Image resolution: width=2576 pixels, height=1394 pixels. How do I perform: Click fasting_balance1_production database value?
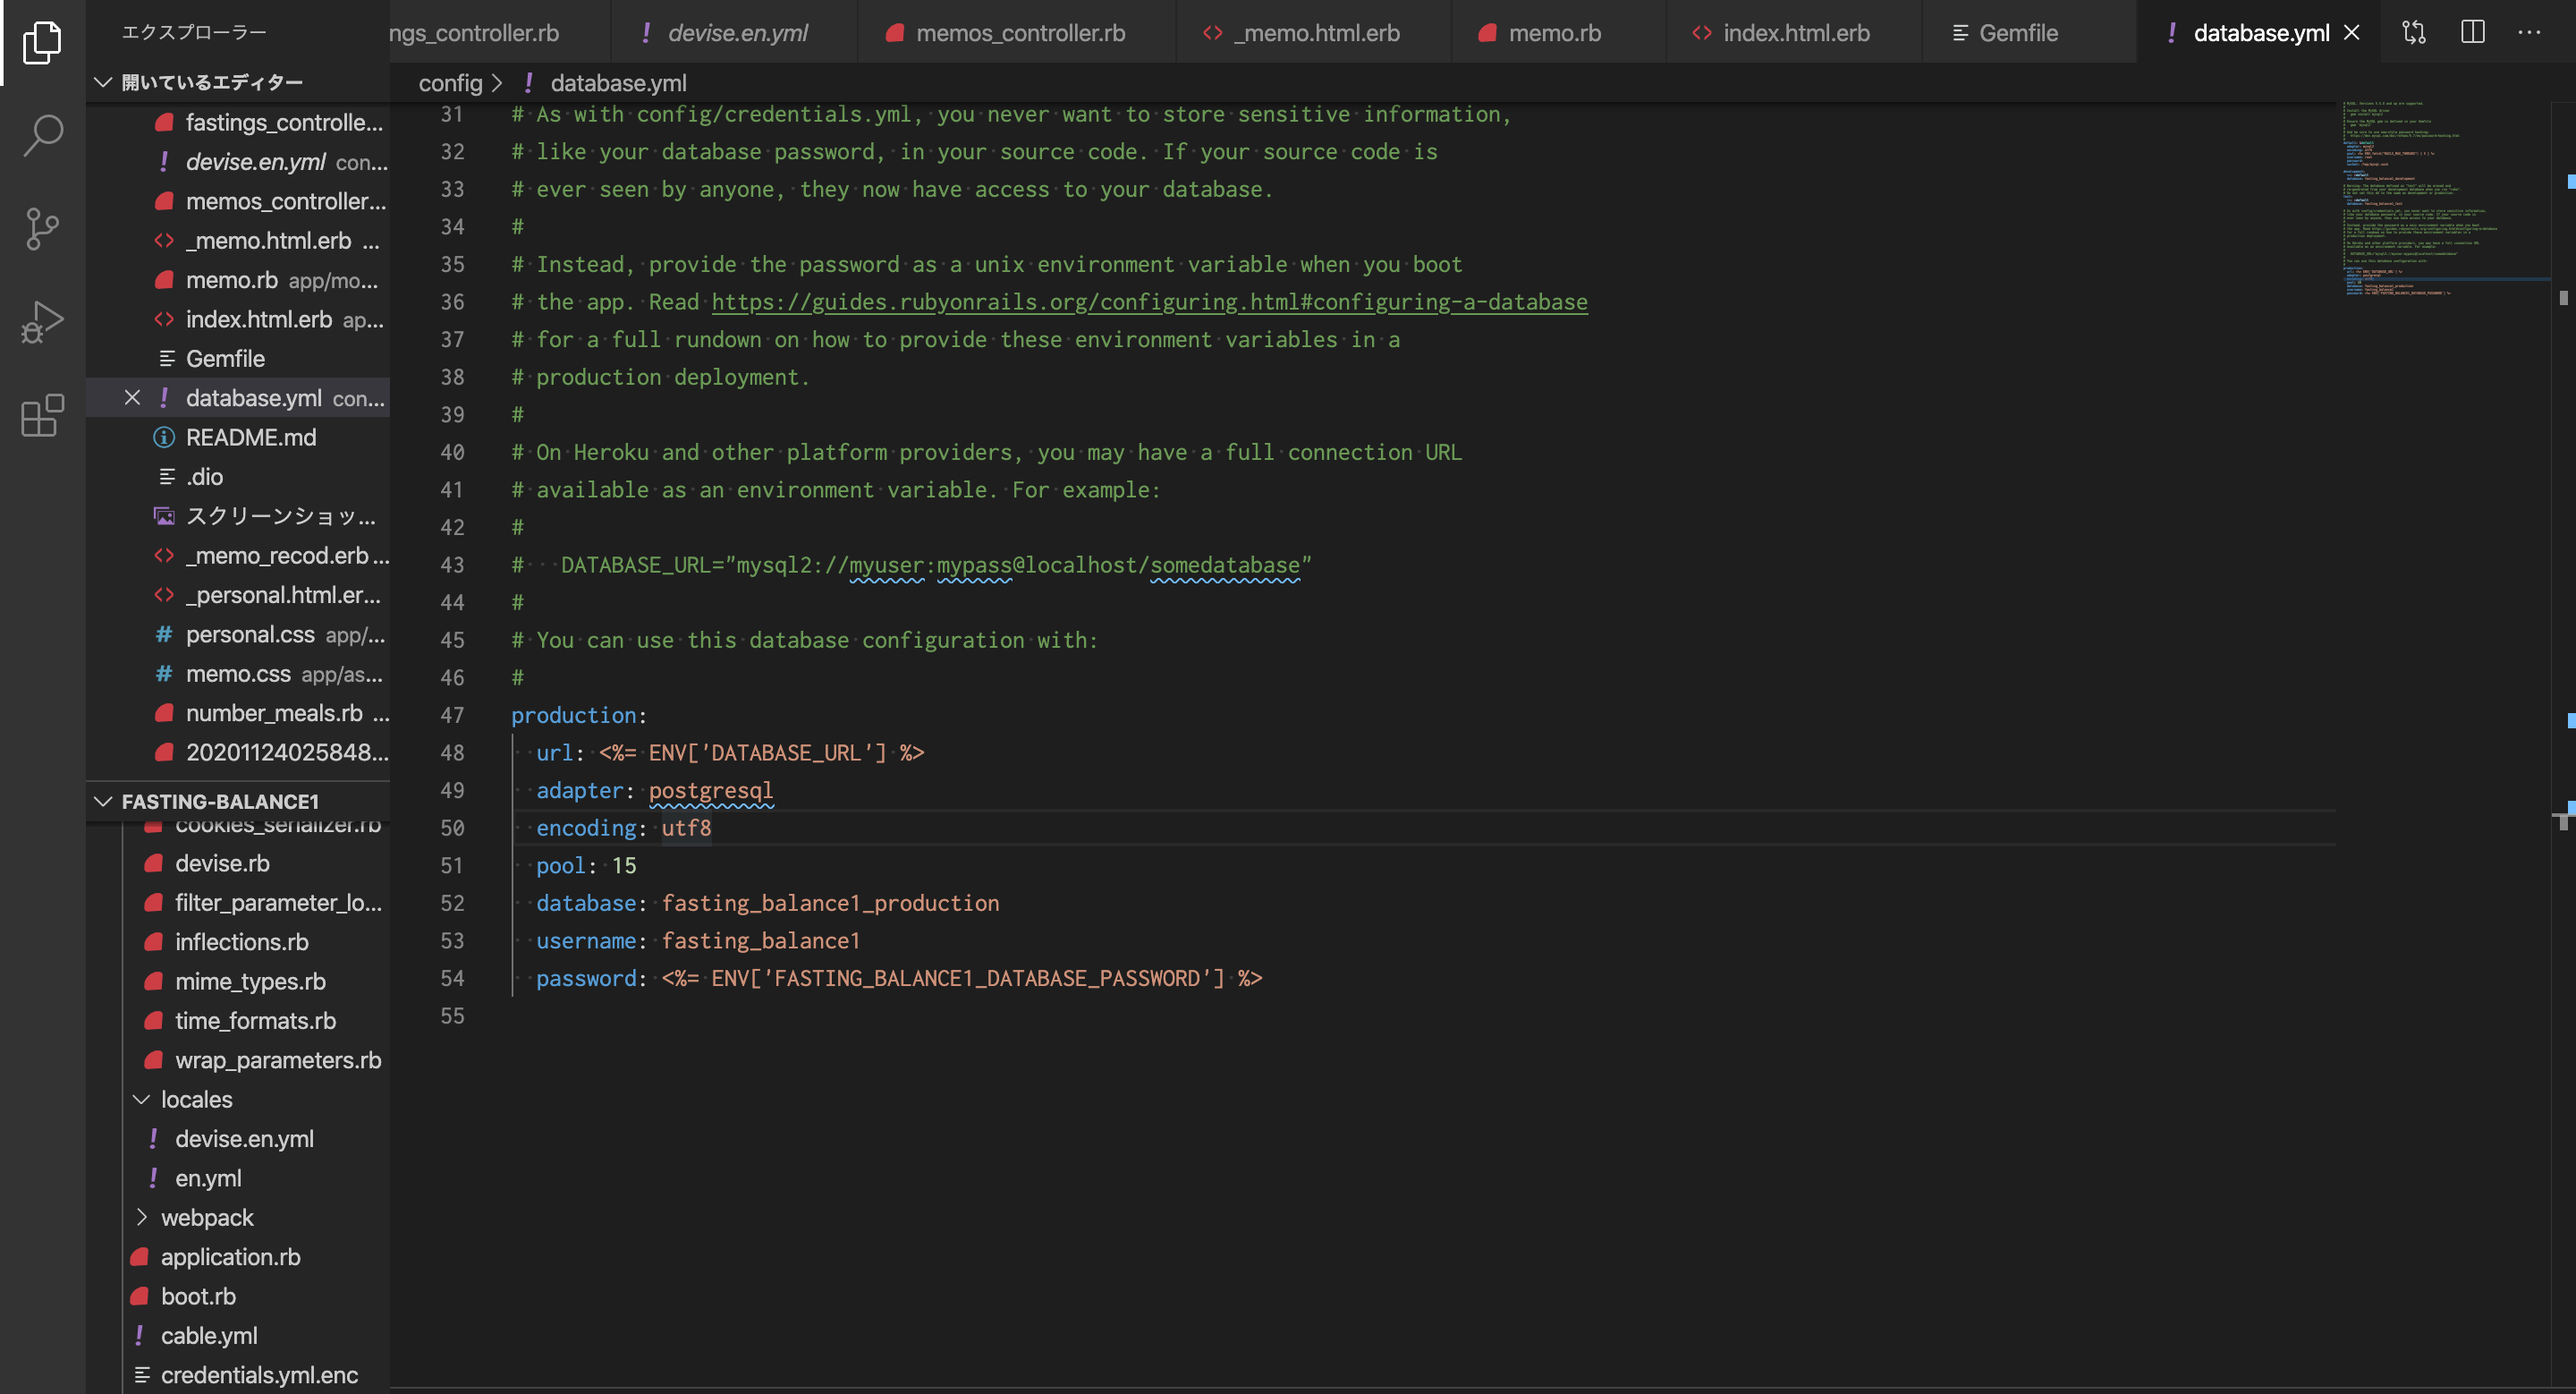(830, 903)
